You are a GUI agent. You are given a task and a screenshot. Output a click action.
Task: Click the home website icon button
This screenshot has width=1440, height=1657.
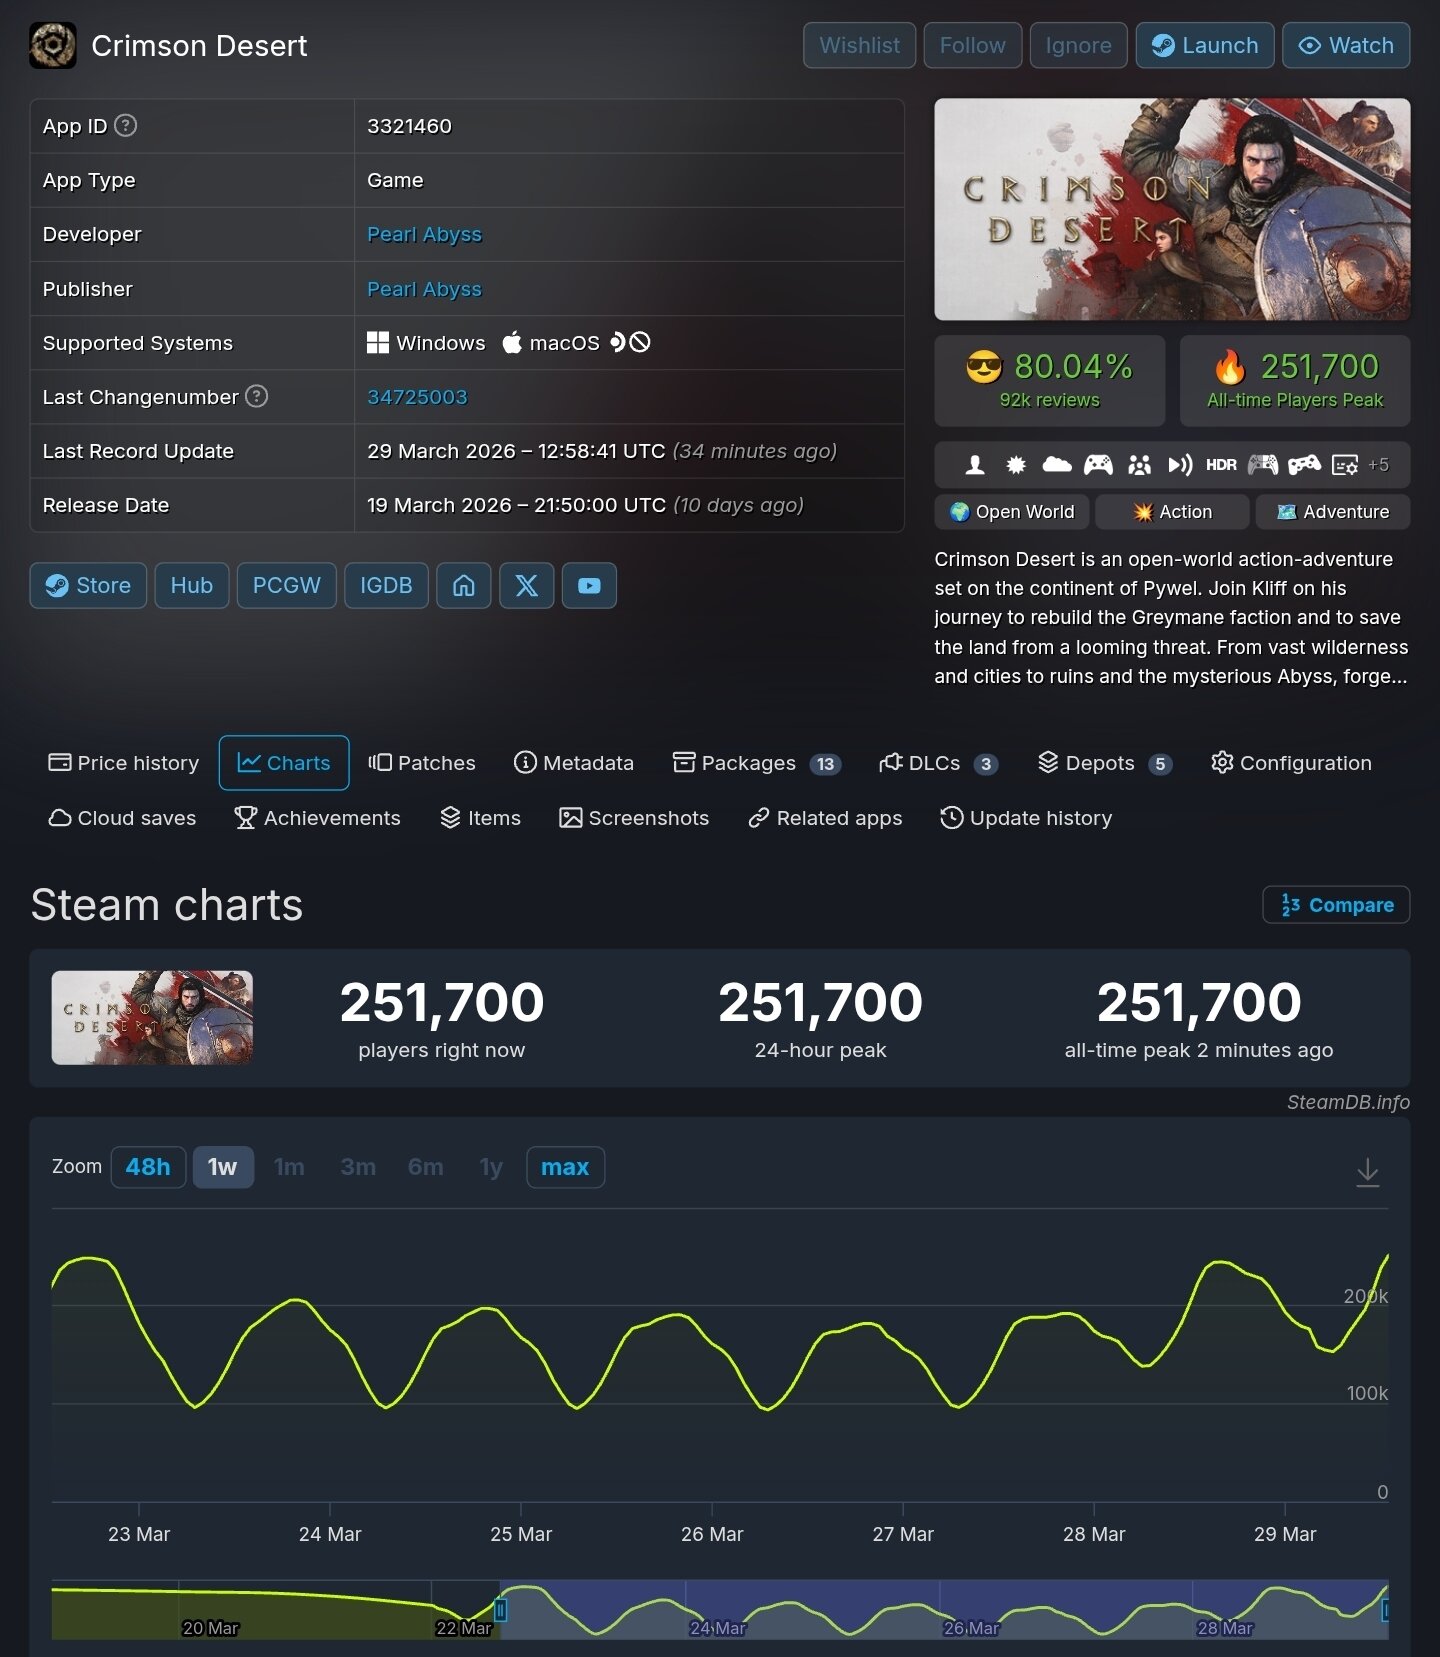pyautogui.click(x=463, y=586)
